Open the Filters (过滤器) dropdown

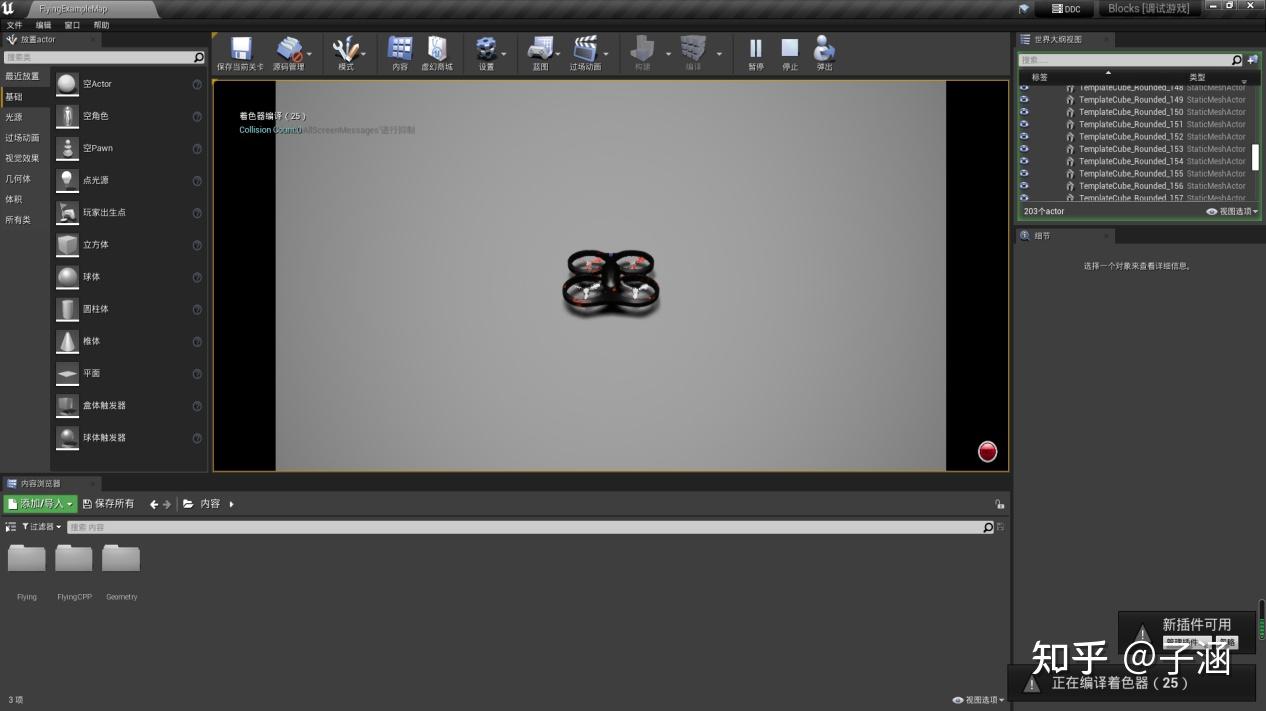[42, 527]
